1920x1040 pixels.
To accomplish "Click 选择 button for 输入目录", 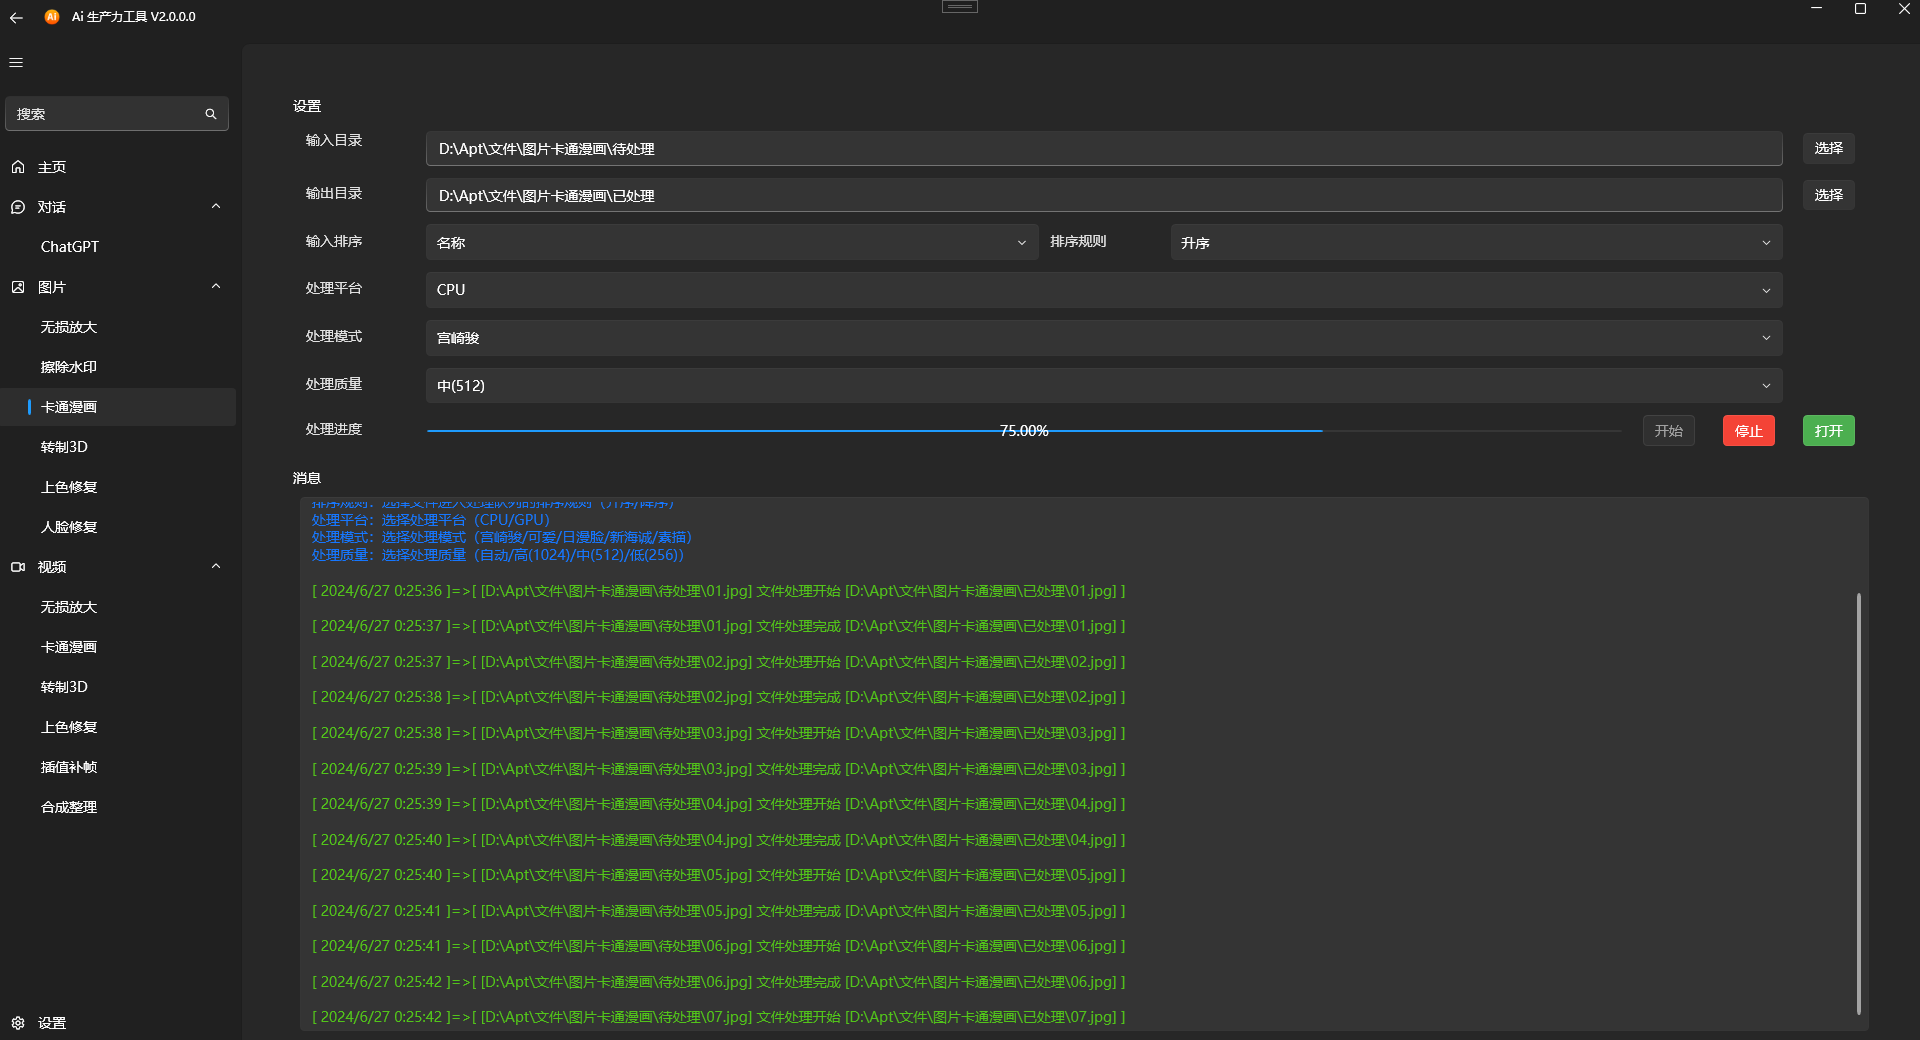I will pyautogui.click(x=1828, y=148).
